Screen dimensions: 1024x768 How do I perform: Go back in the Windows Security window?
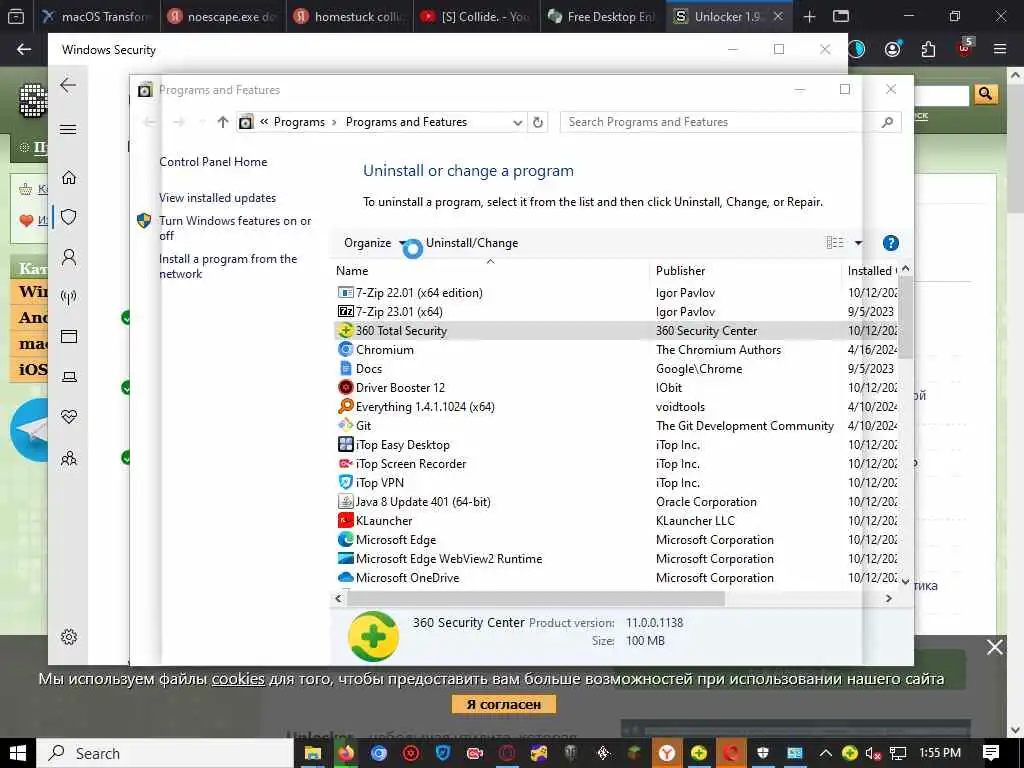pos(69,85)
